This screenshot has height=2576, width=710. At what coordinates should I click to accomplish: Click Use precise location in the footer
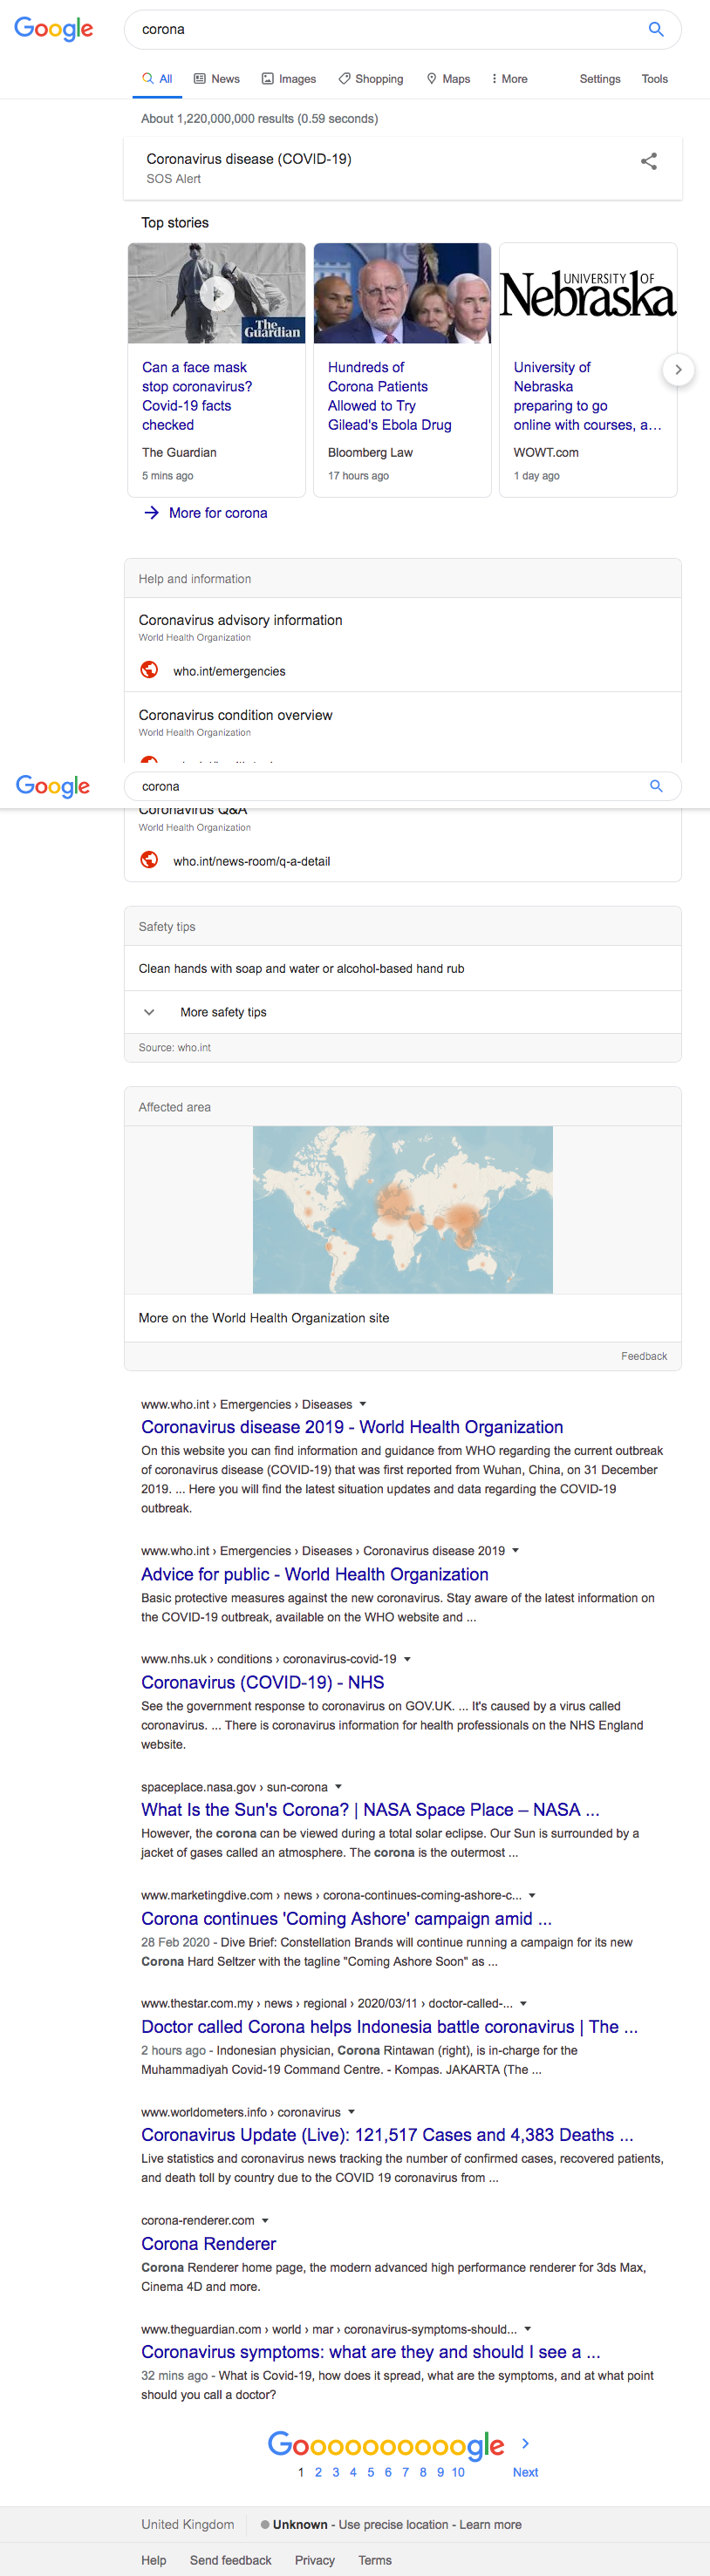393,2524
